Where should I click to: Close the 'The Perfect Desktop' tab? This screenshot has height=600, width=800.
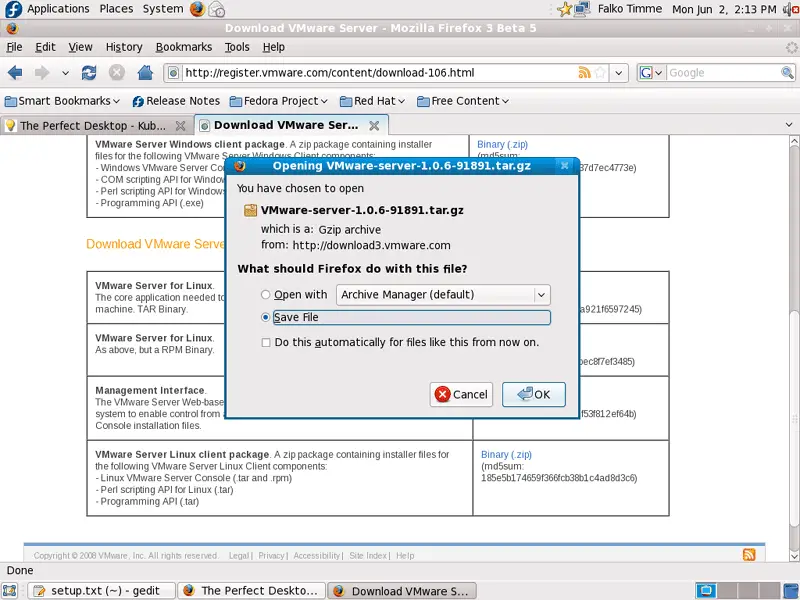pos(180,126)
